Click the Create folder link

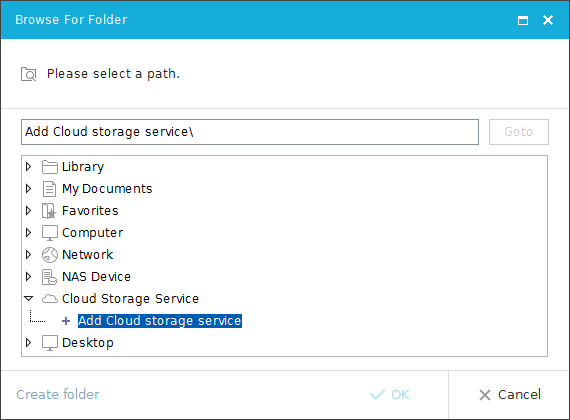tap(57, 395)
